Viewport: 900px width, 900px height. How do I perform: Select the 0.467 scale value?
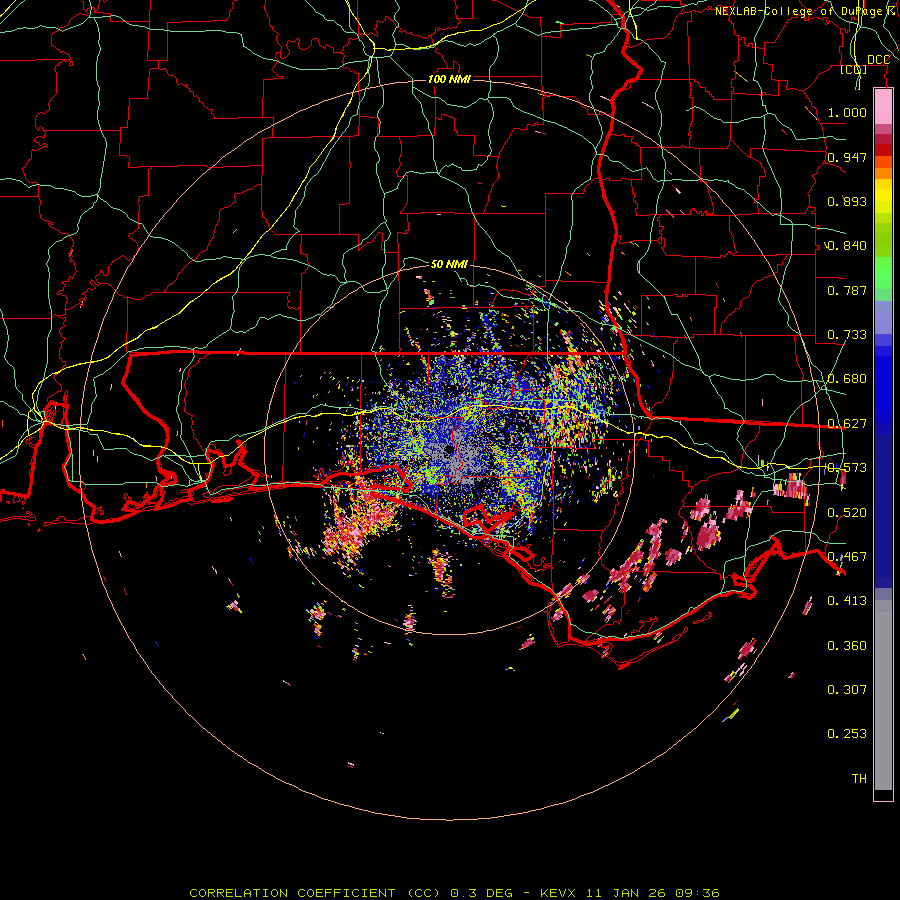tap(847, 557)
